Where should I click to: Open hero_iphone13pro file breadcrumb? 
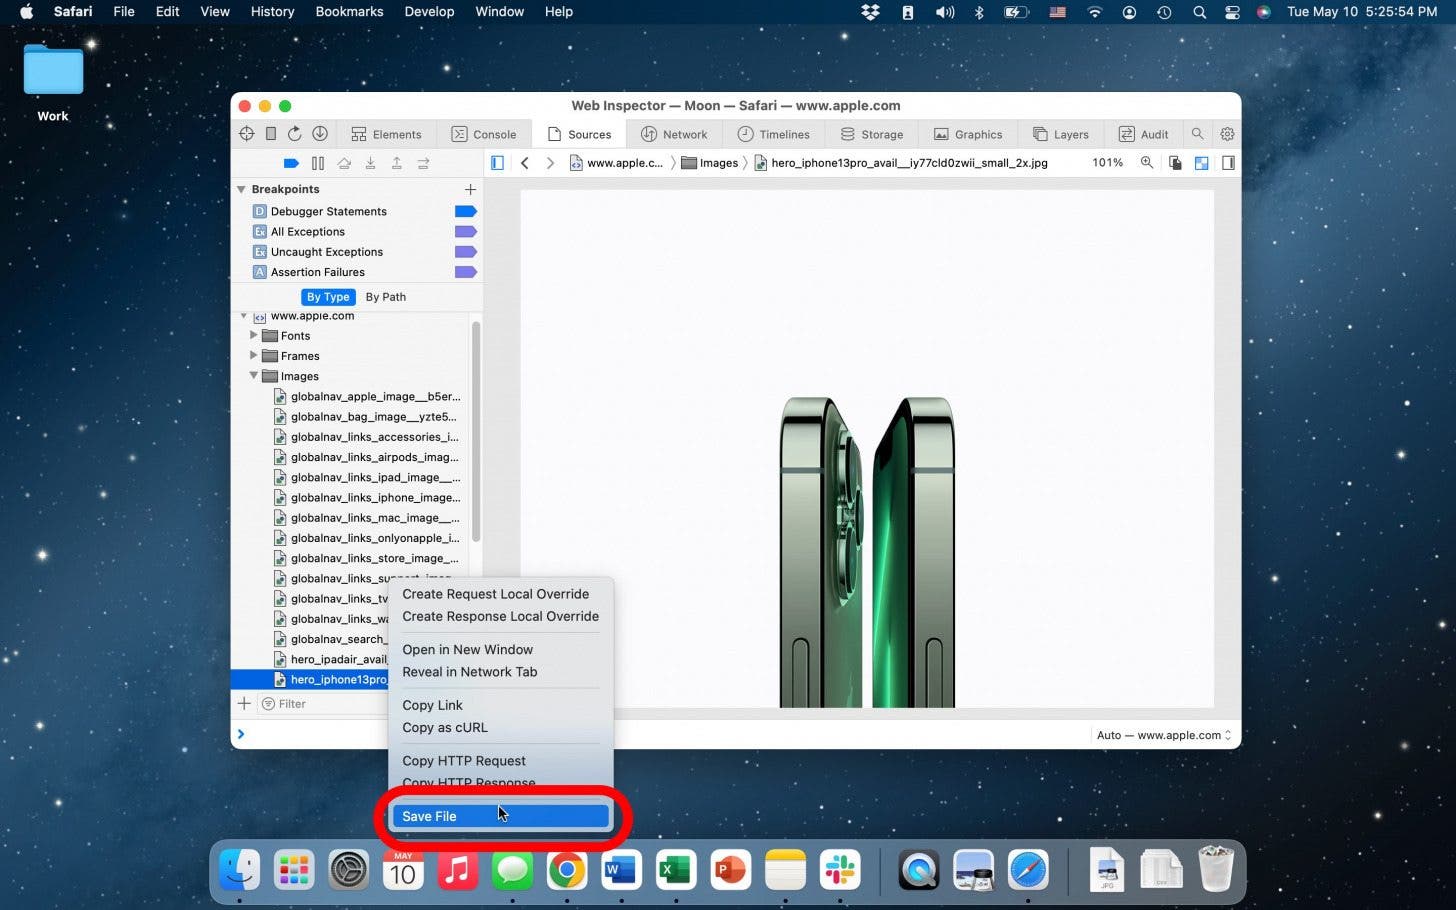pyautogui.click(x=901, y=163)
